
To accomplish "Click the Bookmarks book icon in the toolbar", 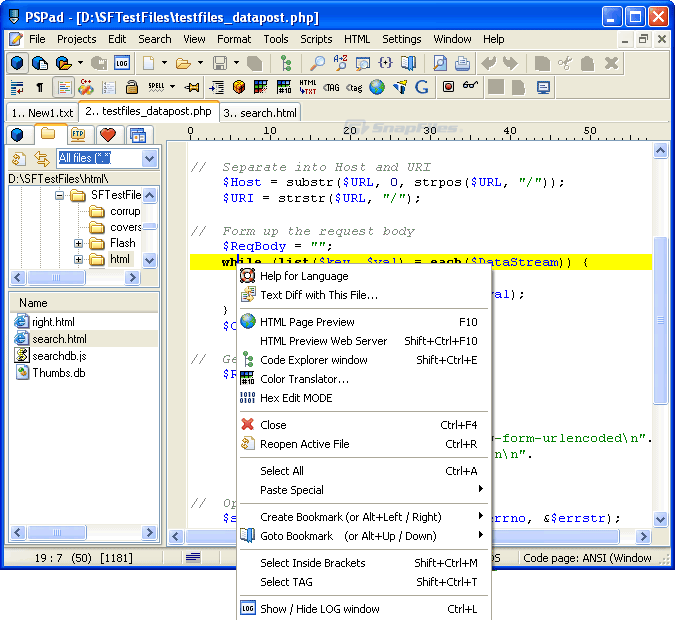I will pos(408,63).
